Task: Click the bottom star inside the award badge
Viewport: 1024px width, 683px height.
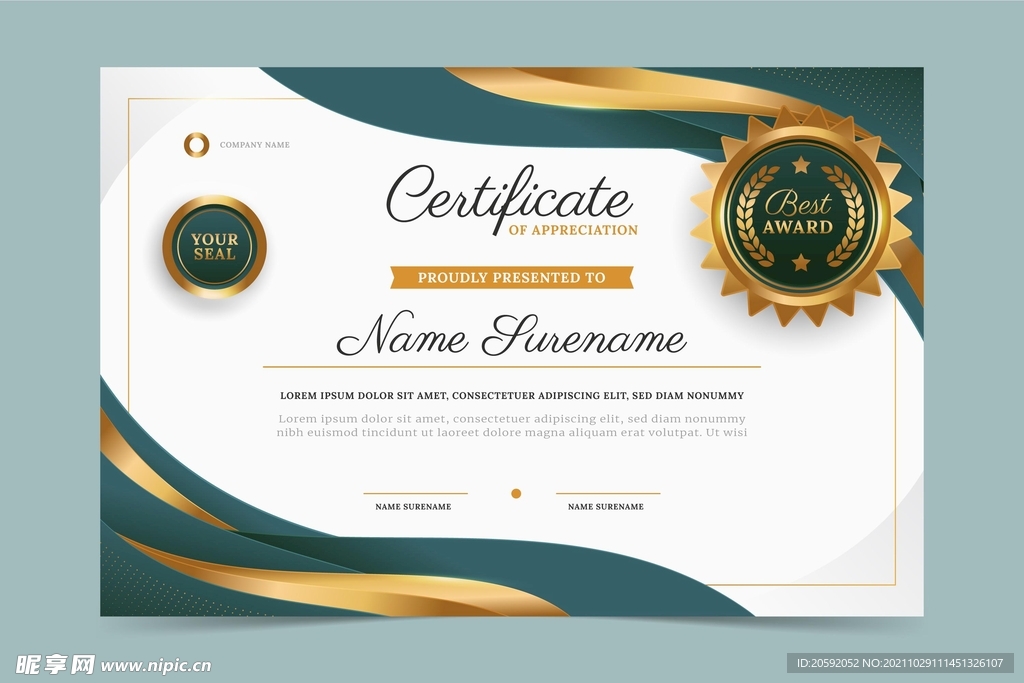Action: (x=800, y=263)
